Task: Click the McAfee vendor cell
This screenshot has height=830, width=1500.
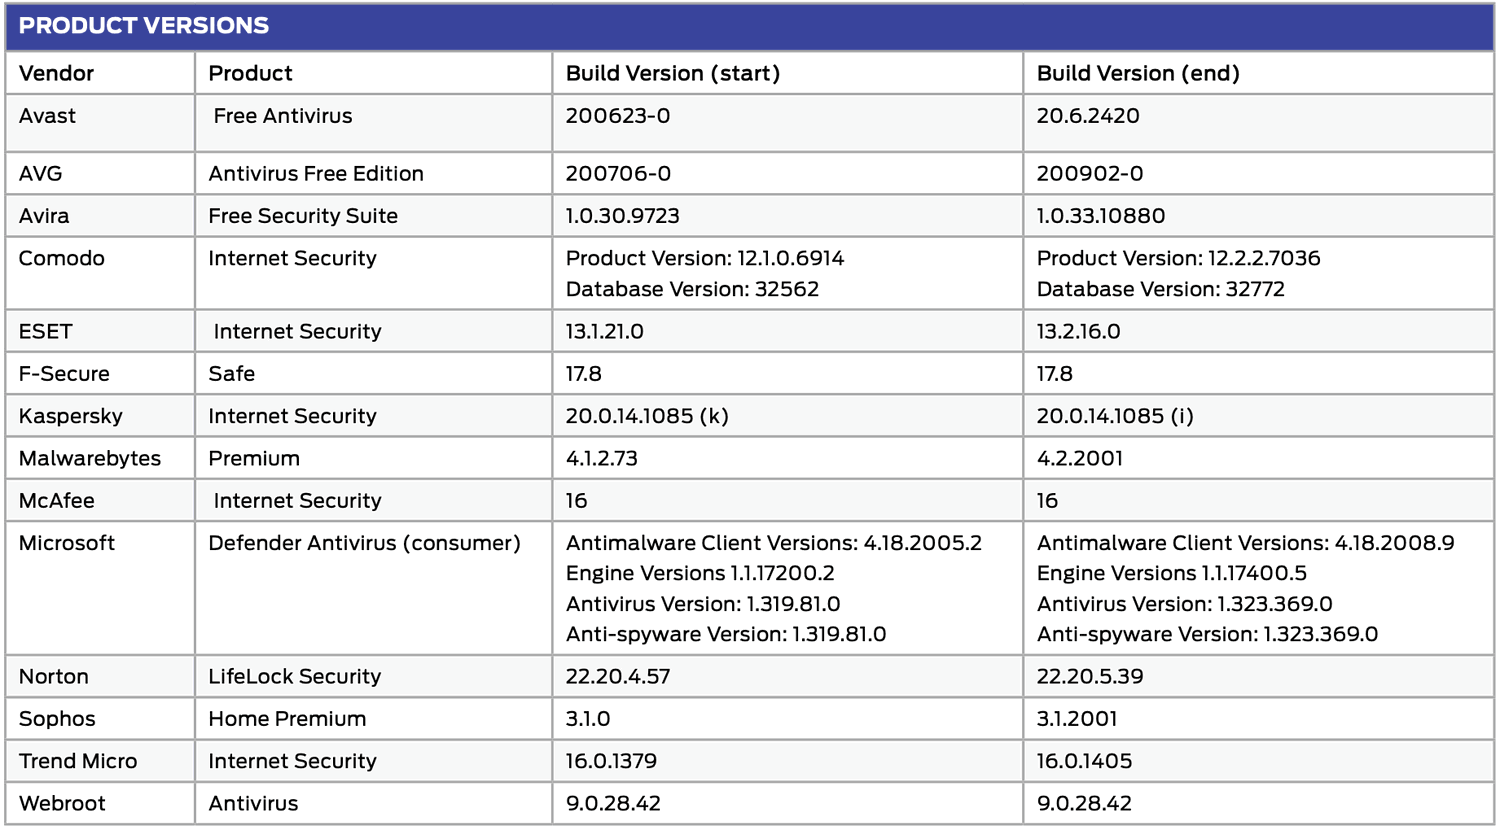Action: 56,501
